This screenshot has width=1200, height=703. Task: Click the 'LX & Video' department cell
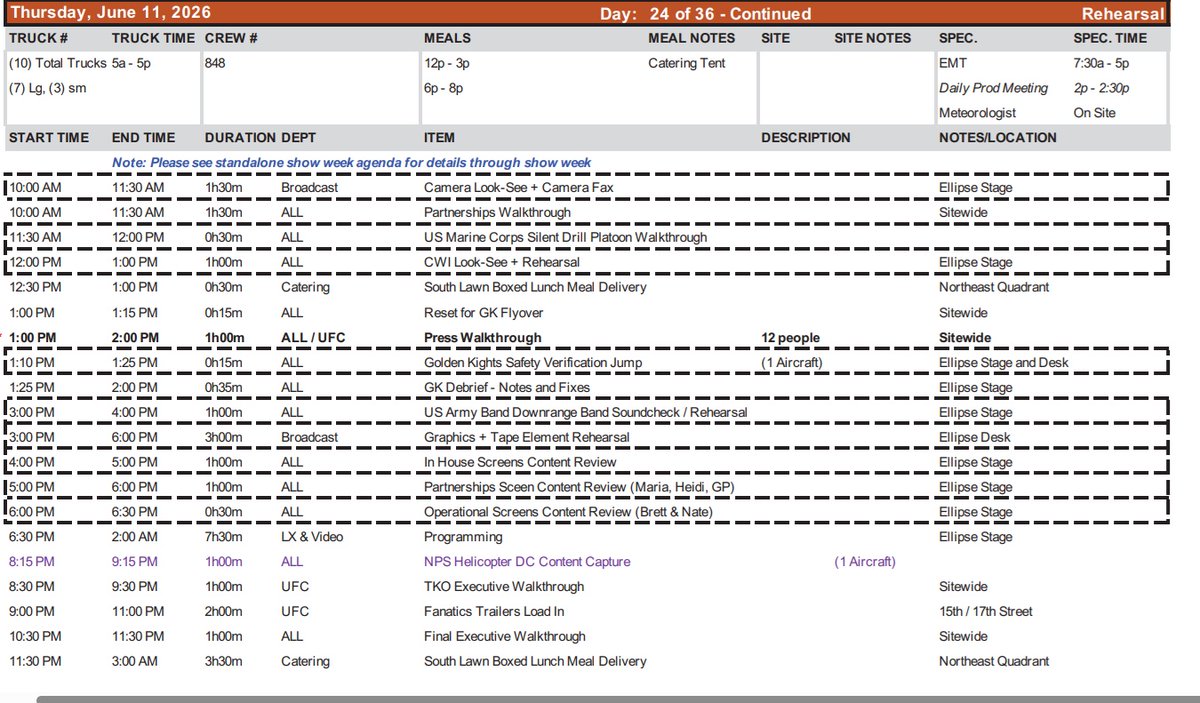(312, 538)
